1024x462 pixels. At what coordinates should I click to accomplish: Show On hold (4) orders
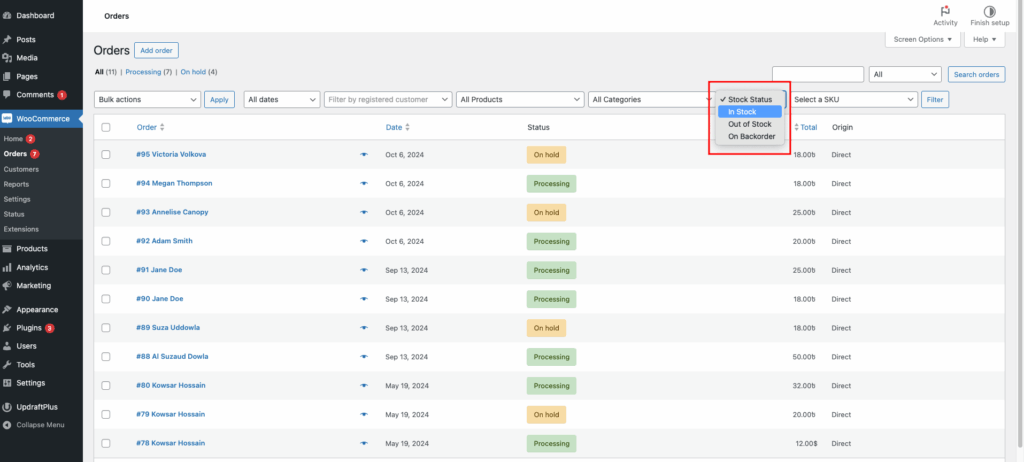coord(199,72)
